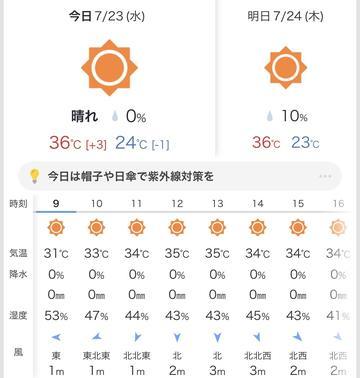360x378 pixels.
Task: Tap tomorrow's raindrop icon at 10%
Action: (x=269, y=116)
